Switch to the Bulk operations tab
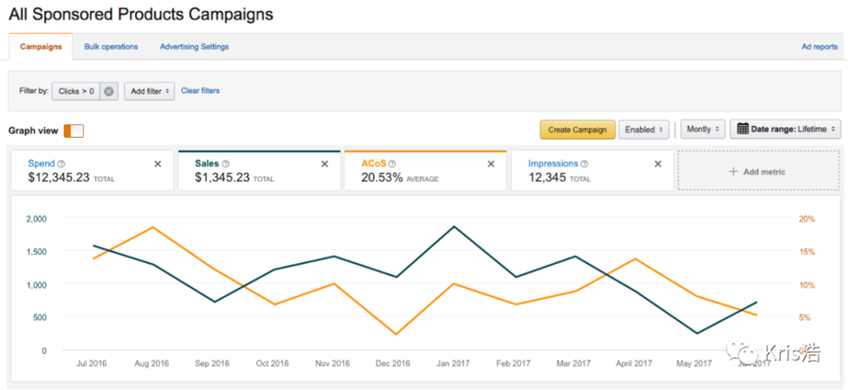Viewport: 848px width, 390px height. coord(111,47)
